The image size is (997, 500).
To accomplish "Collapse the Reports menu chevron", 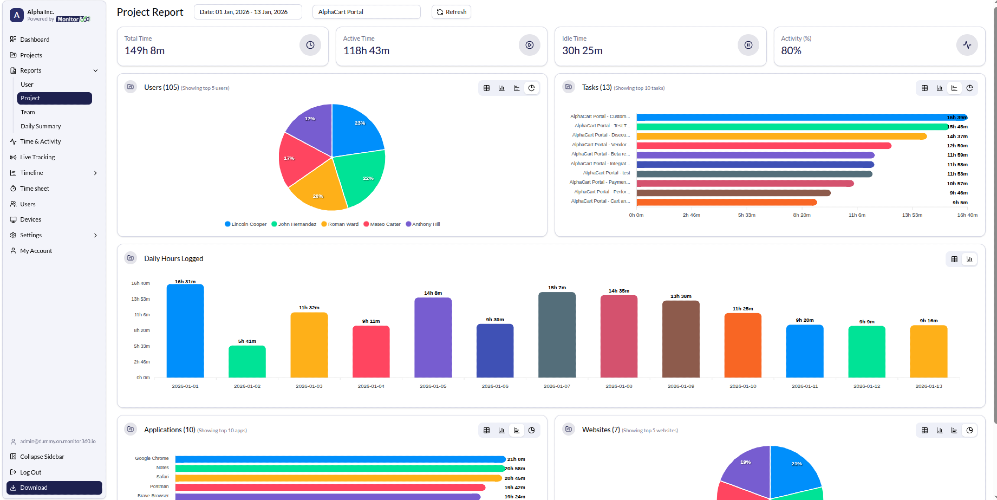I will 96,71.
